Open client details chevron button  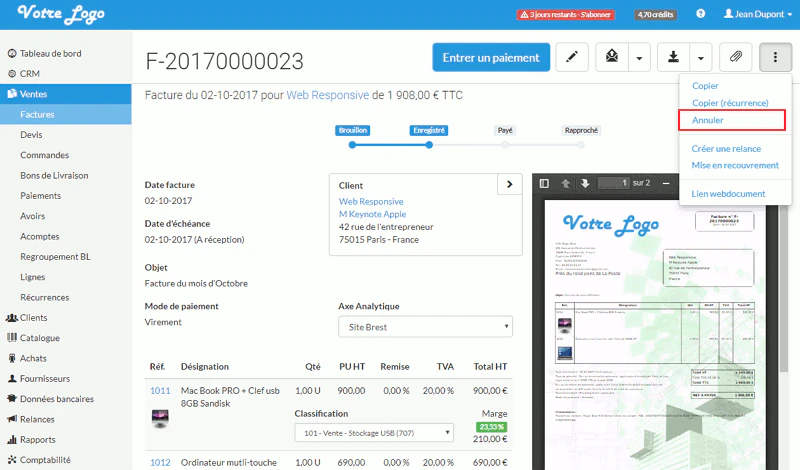click(x=509, y=184)
